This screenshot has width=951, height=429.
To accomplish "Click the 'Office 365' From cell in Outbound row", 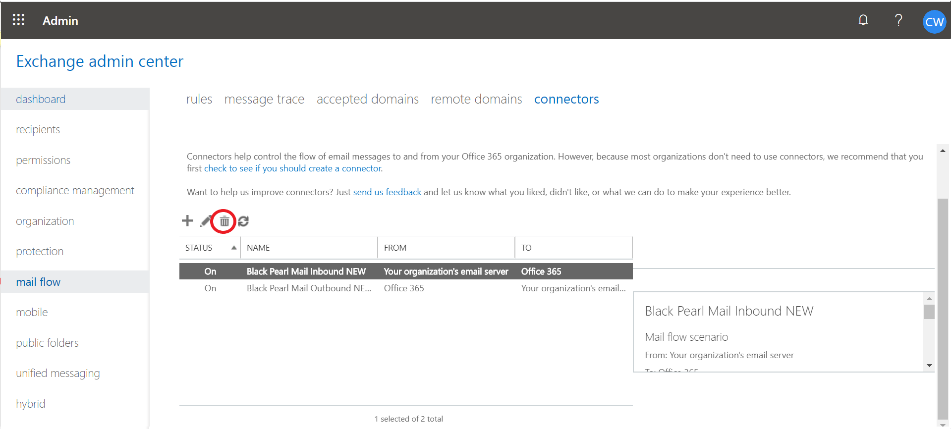I will point(404,288).
